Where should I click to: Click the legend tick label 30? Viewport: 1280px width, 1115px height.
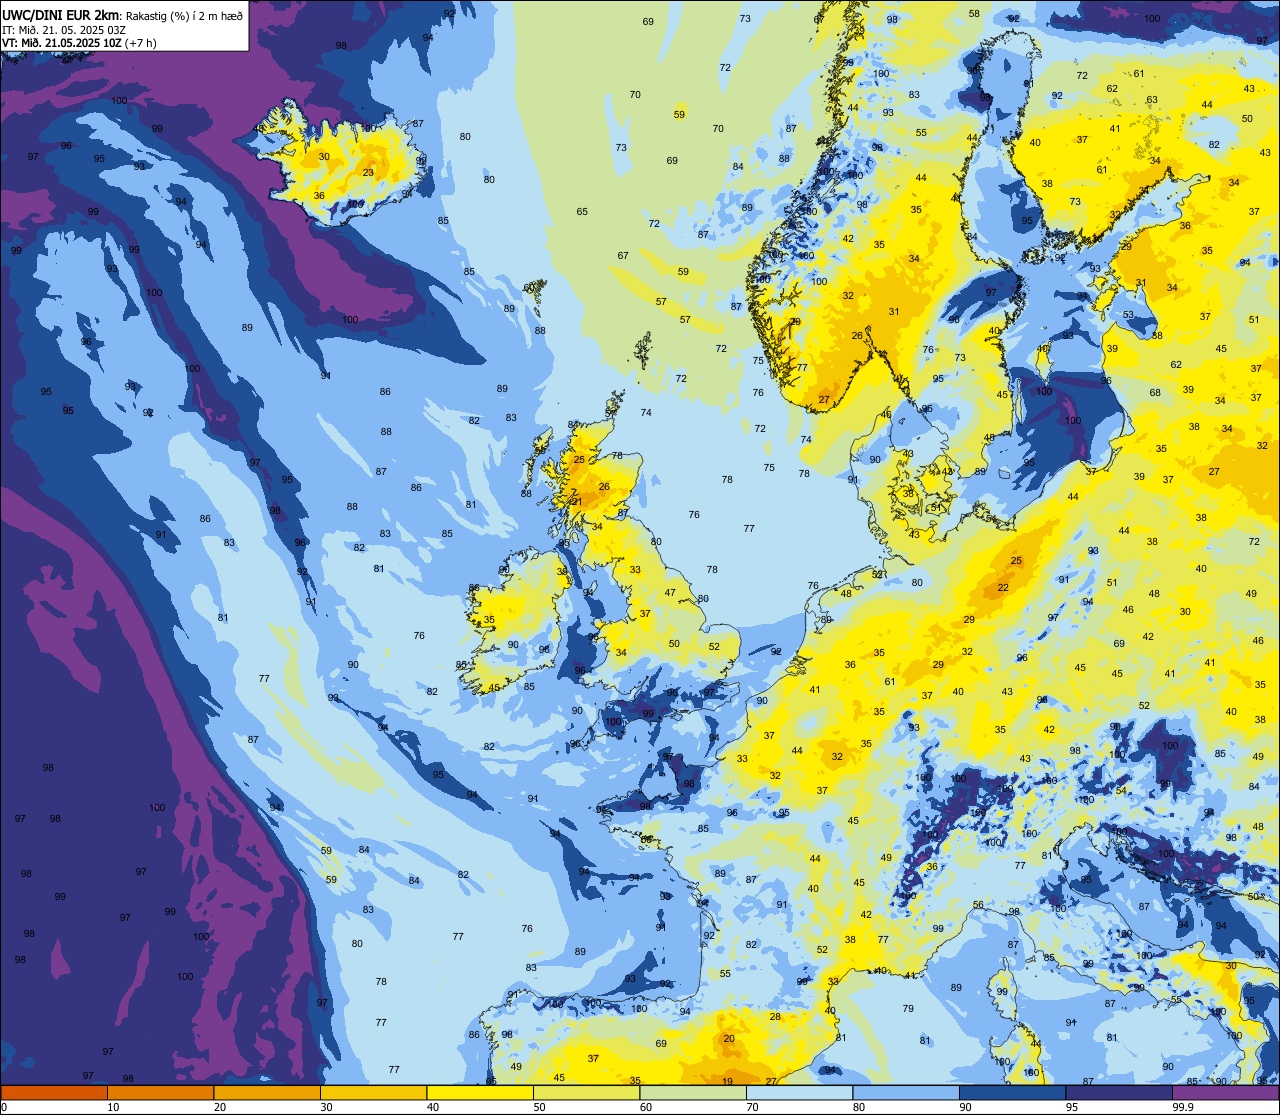pos(326,1107)
